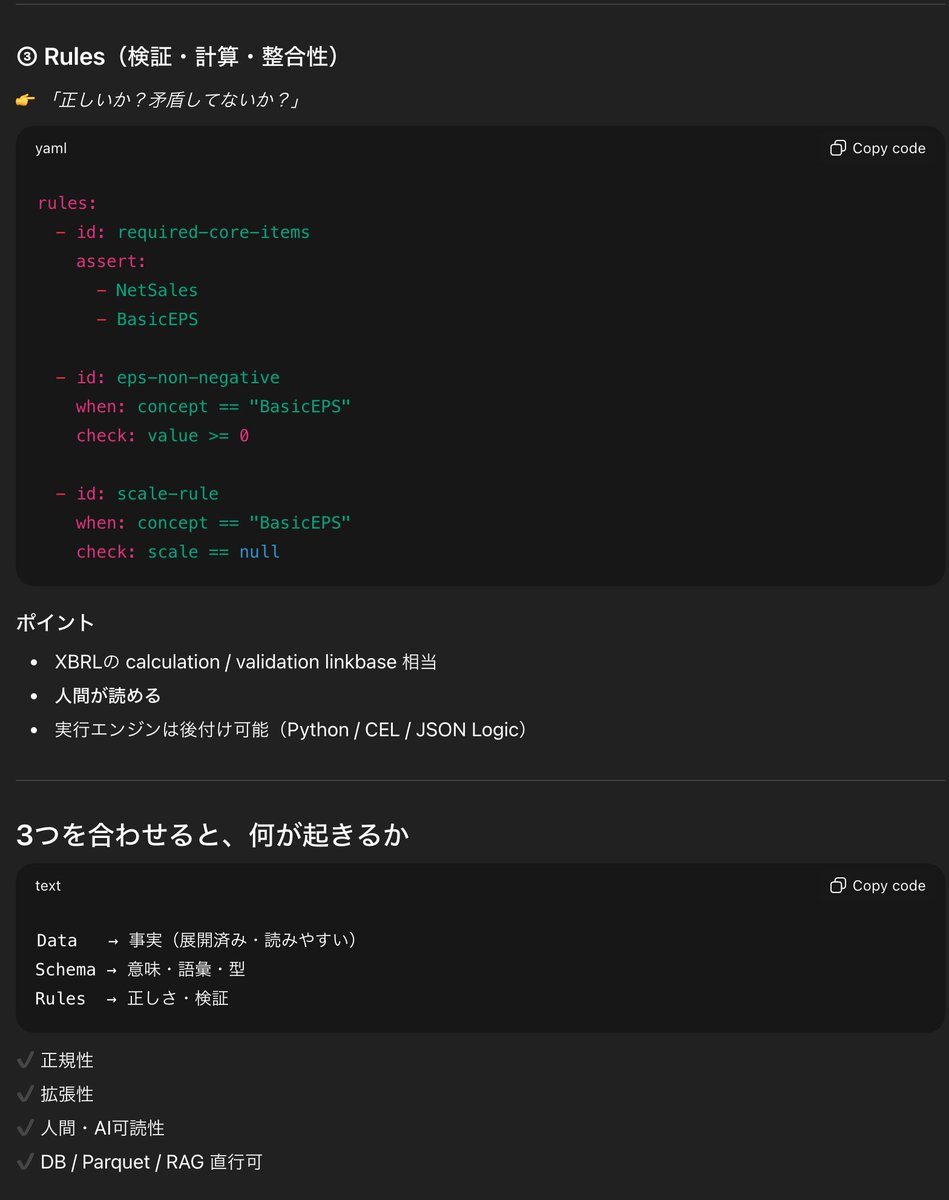The height and width of the screenshot is (1200, 949).
Task: Click the '正規性' list item text
Action: pyautogui.click(x=67, y=1060)
